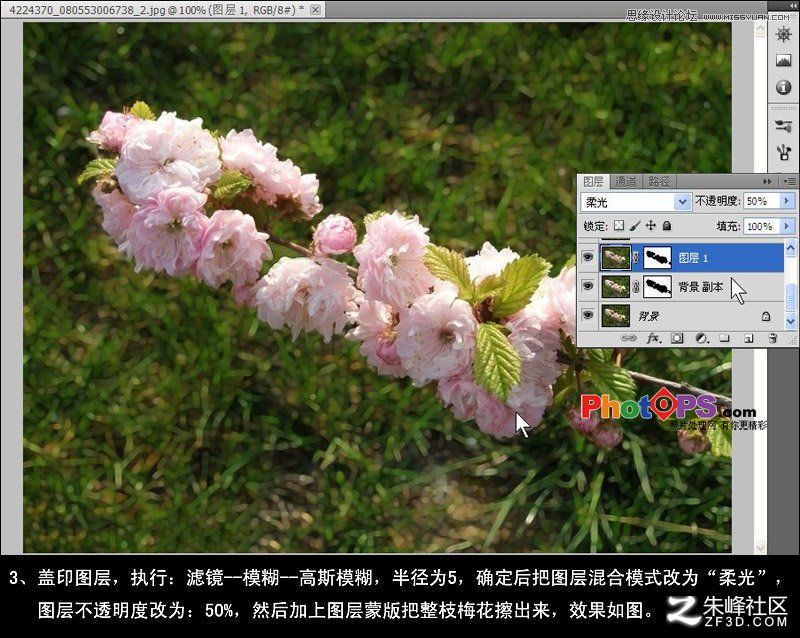The image size is (800, 638).
Task: Toggle lock all padlock icon
Action: (667, 225)
